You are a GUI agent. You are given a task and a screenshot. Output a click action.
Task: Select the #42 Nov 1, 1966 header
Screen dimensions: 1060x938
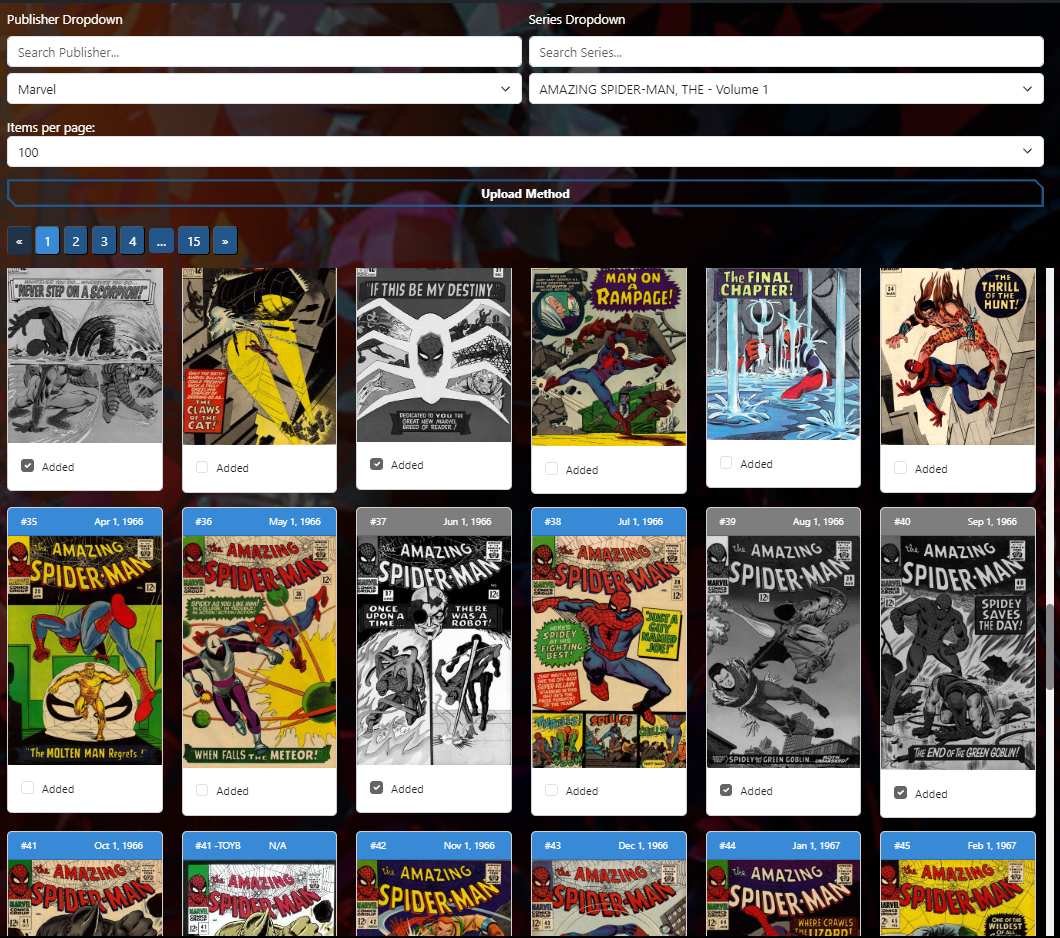pyautogui.click(x=434, y=845)
